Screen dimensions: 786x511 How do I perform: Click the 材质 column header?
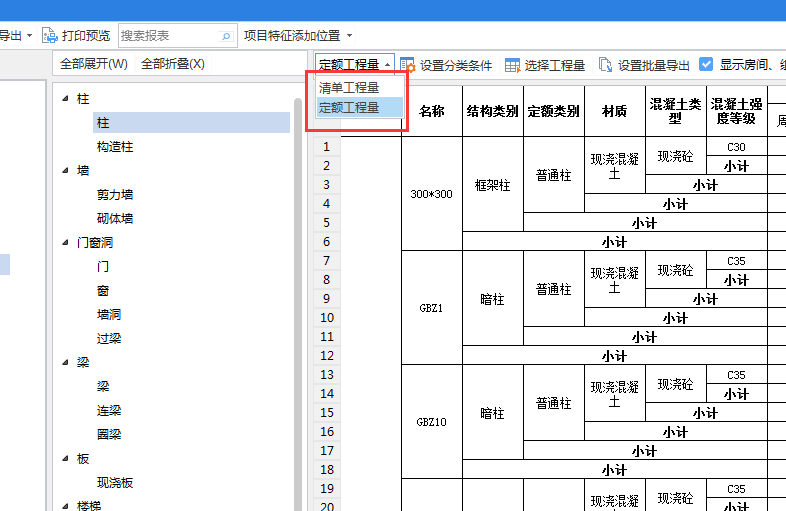coord(615,111)
